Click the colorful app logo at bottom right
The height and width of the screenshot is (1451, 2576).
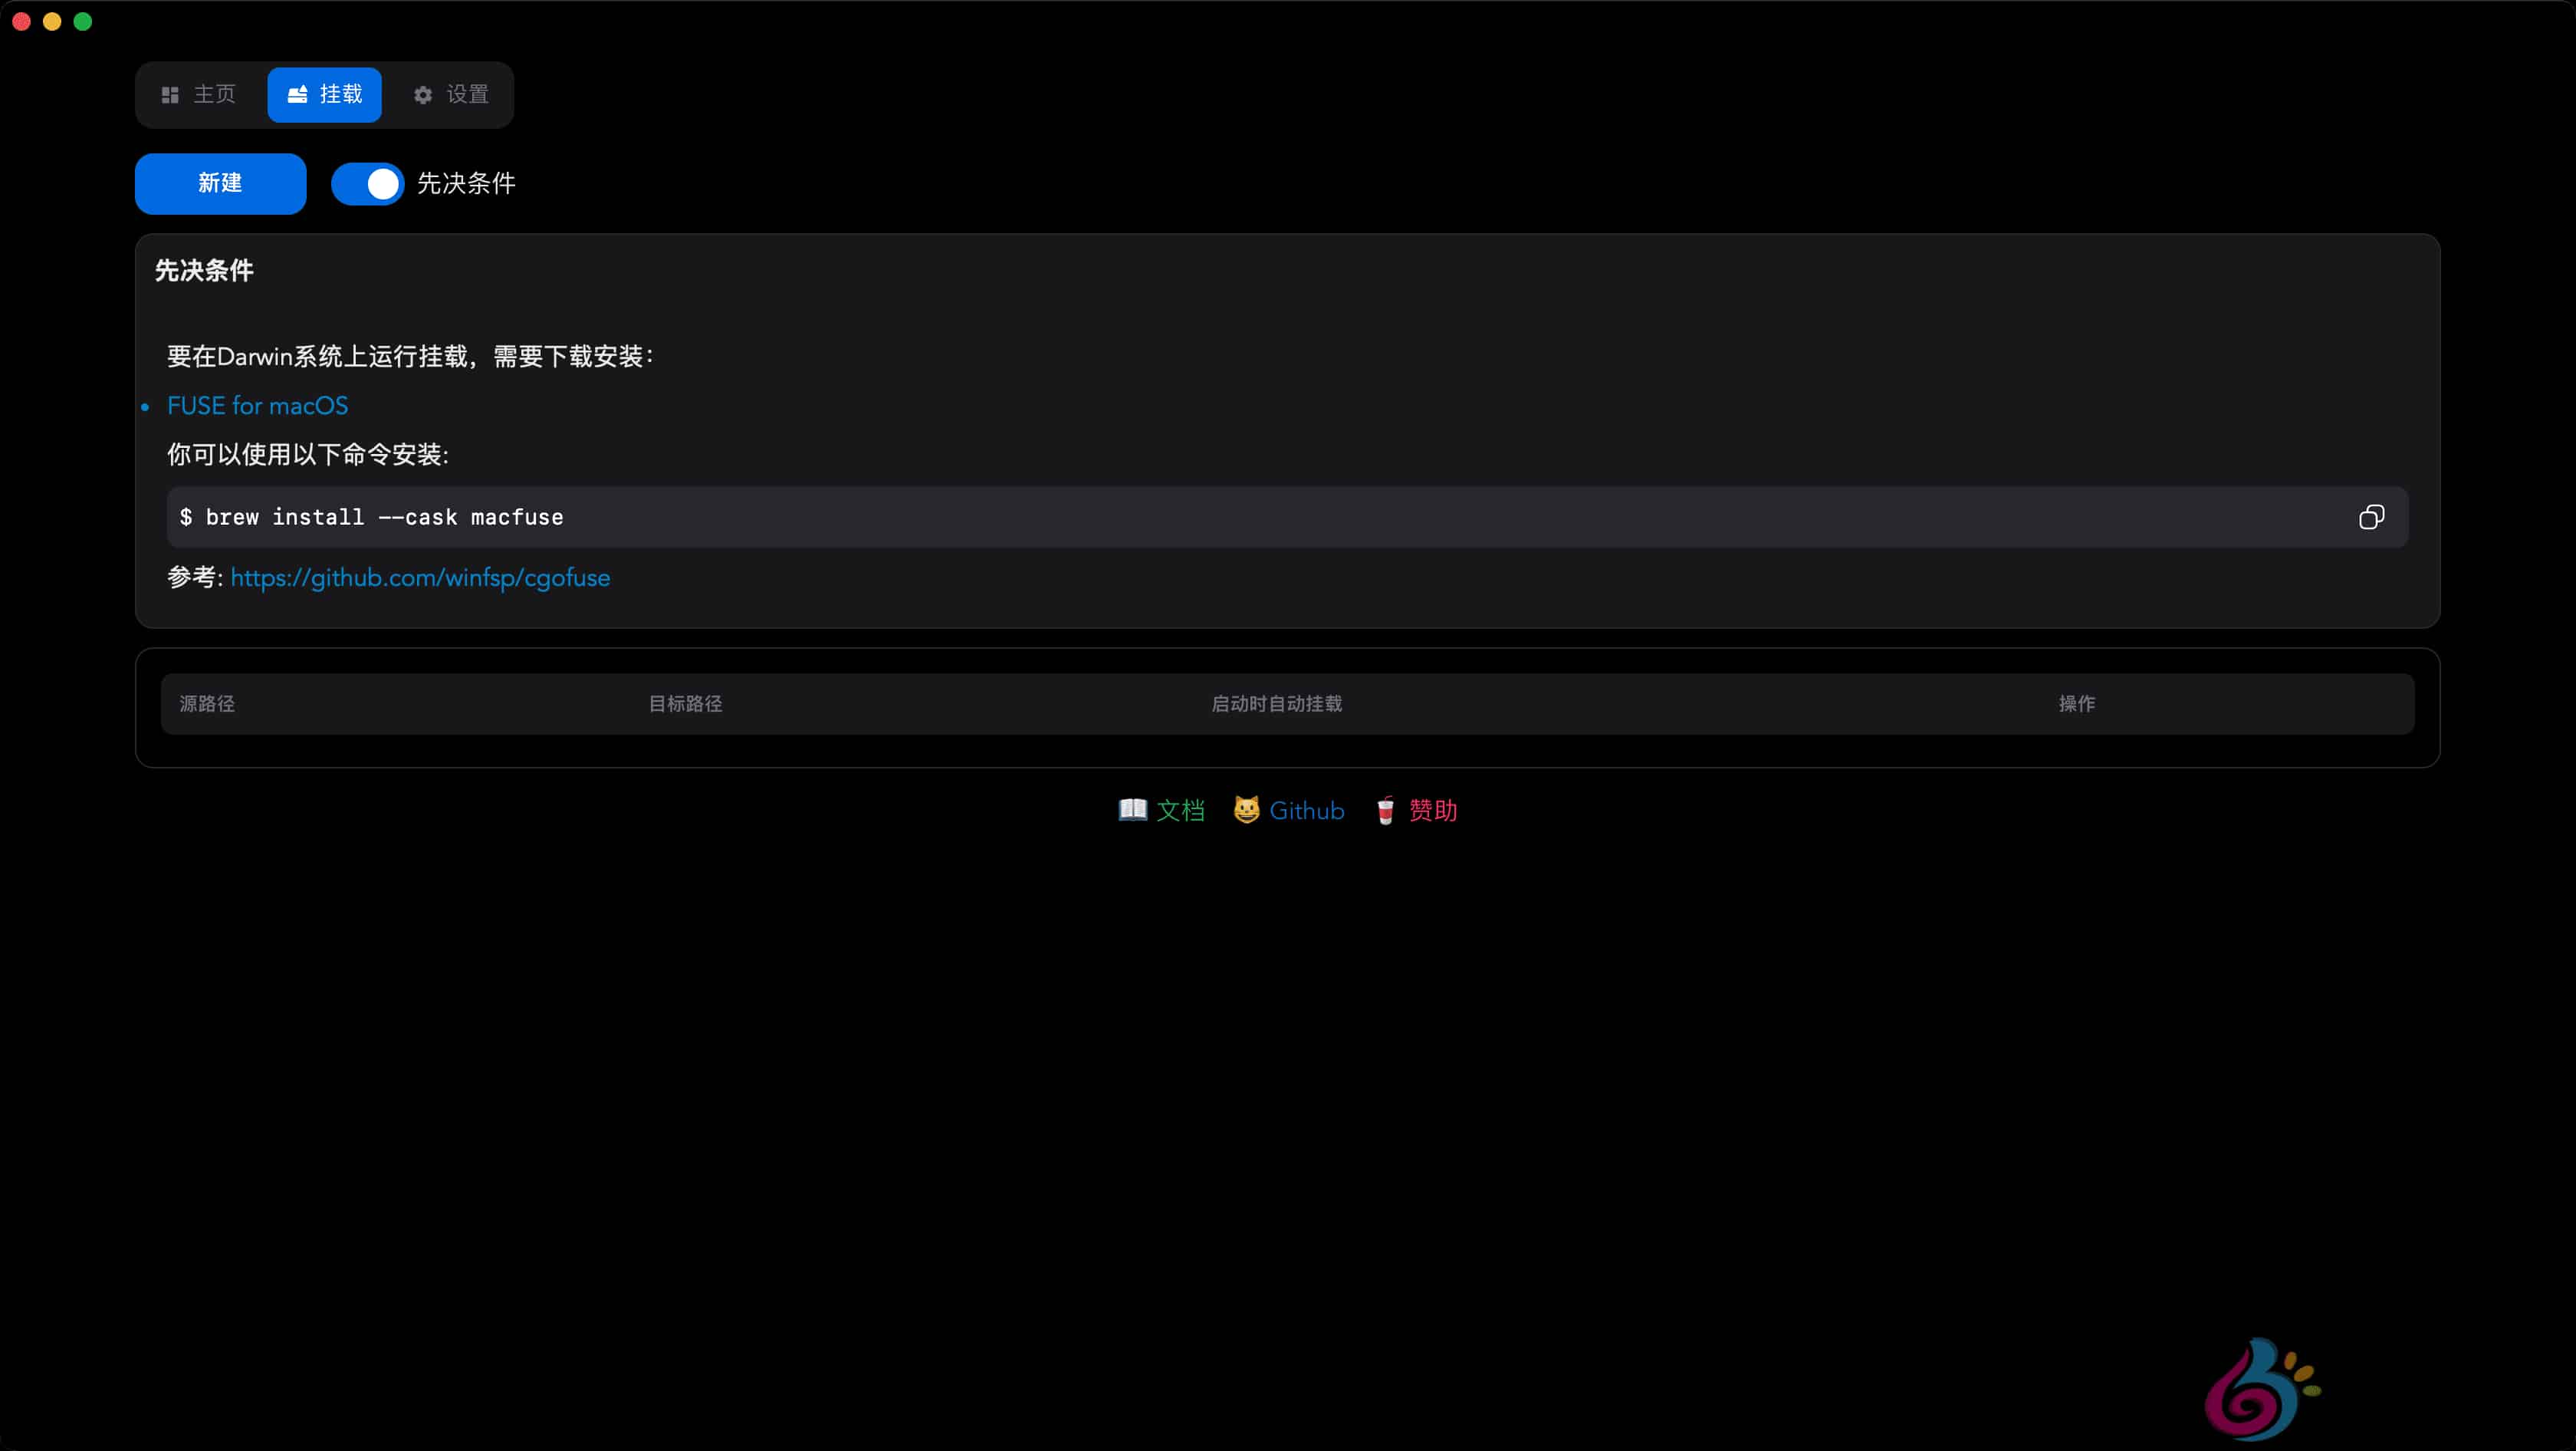[x=2262, y=1387]
